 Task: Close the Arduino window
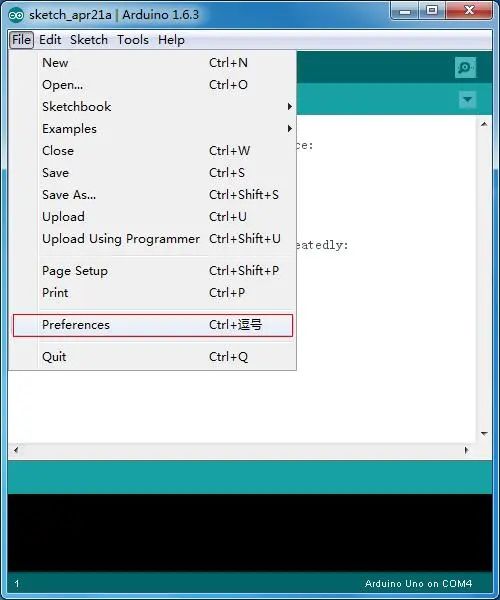[469, 11]
